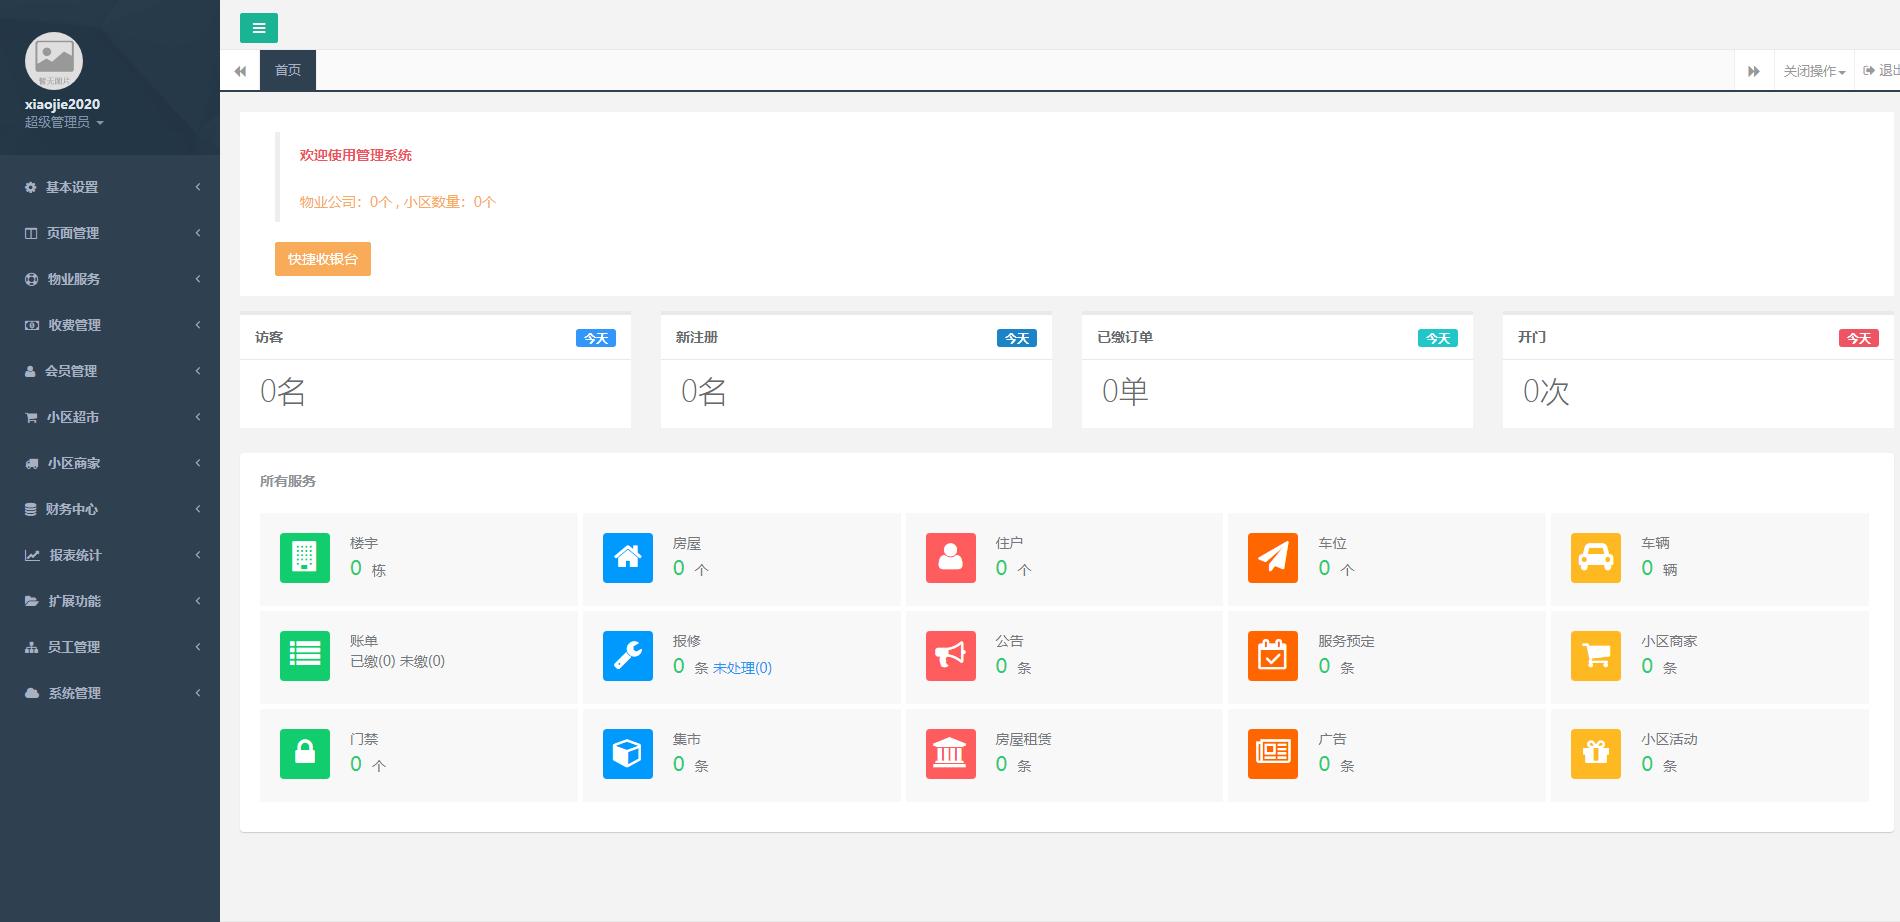Click the tab scroll-right double arrow
Image resolution: width=1900 pixels, height=922 pixels.
coord(1753,71)
